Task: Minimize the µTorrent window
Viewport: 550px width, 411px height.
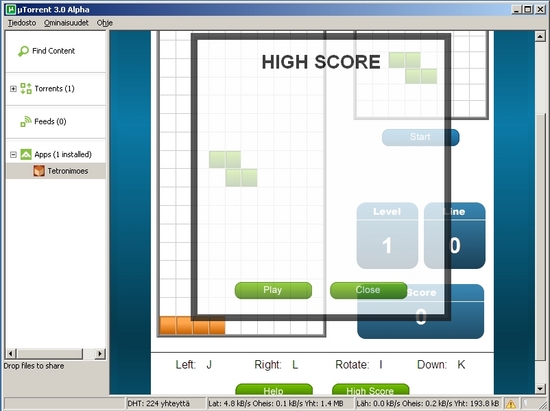Action: 516,9
